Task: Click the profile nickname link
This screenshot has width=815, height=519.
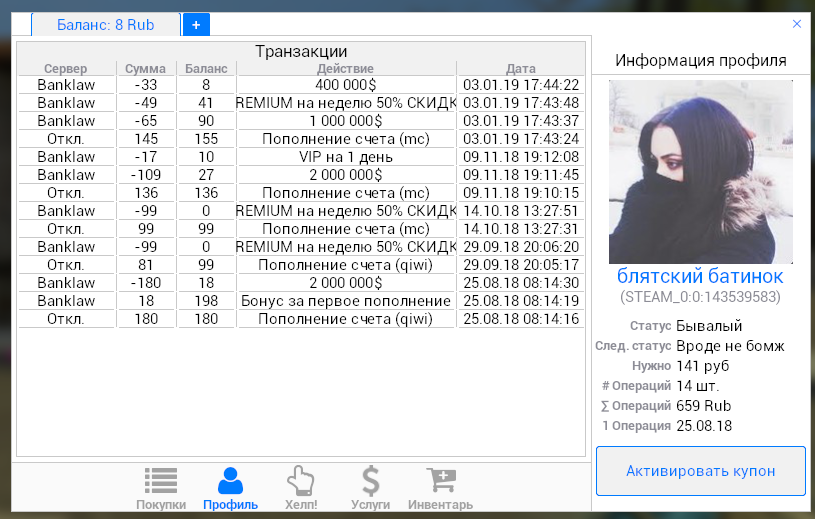Action: [700, 276]
